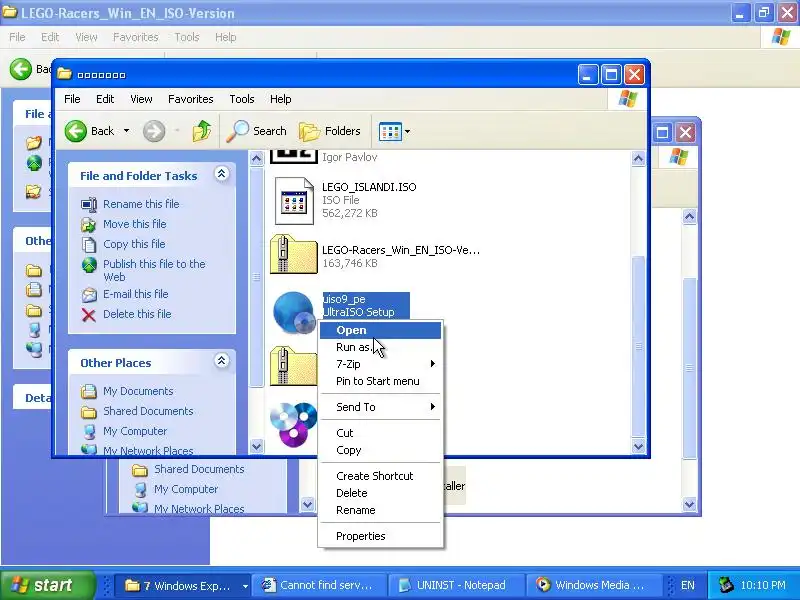Collapse the Other Places panel
Screen dimensions: 800x600
pyautogui.click(x=221, y=361)
